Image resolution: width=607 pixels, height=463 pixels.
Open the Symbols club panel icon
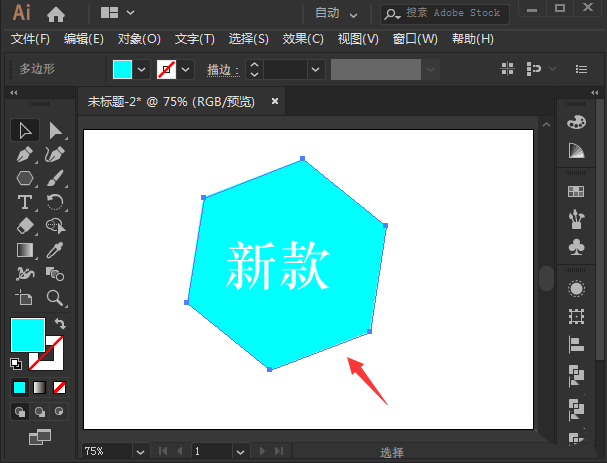(x=576, y=246)
